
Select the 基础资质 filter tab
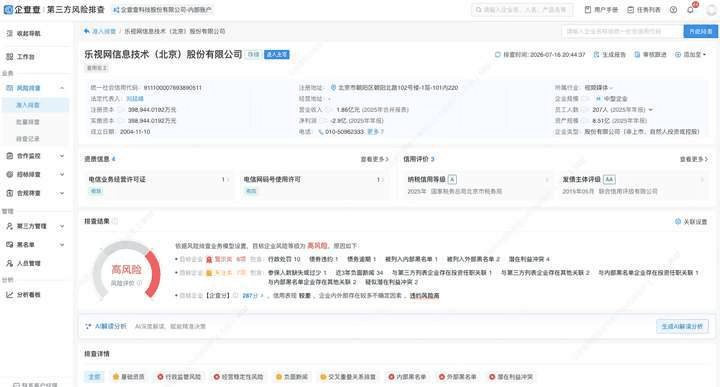(129, 377)
